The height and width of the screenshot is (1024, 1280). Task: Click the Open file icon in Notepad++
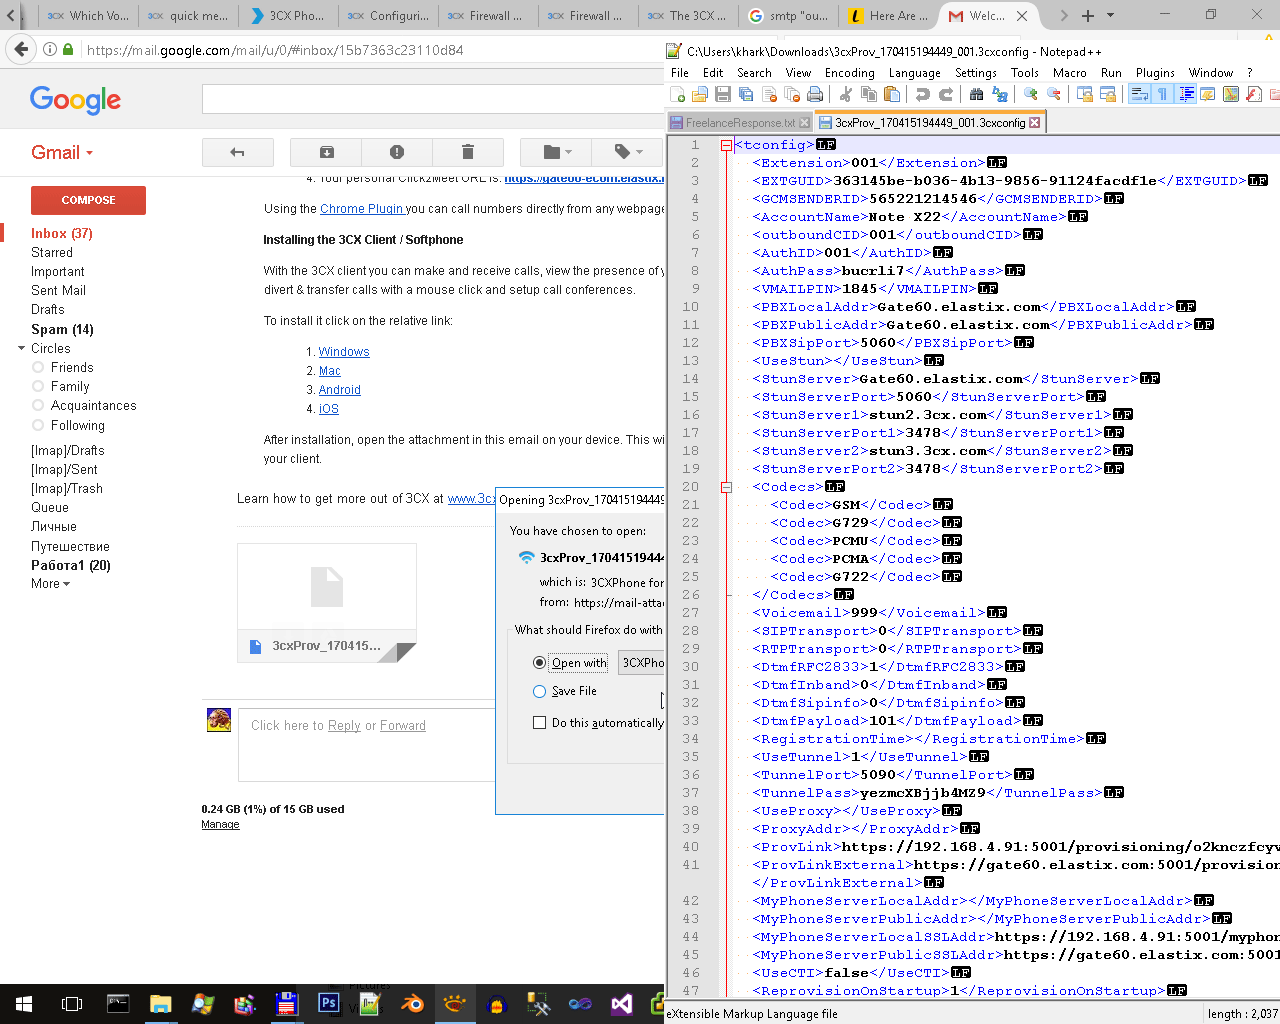coord(700,94)
